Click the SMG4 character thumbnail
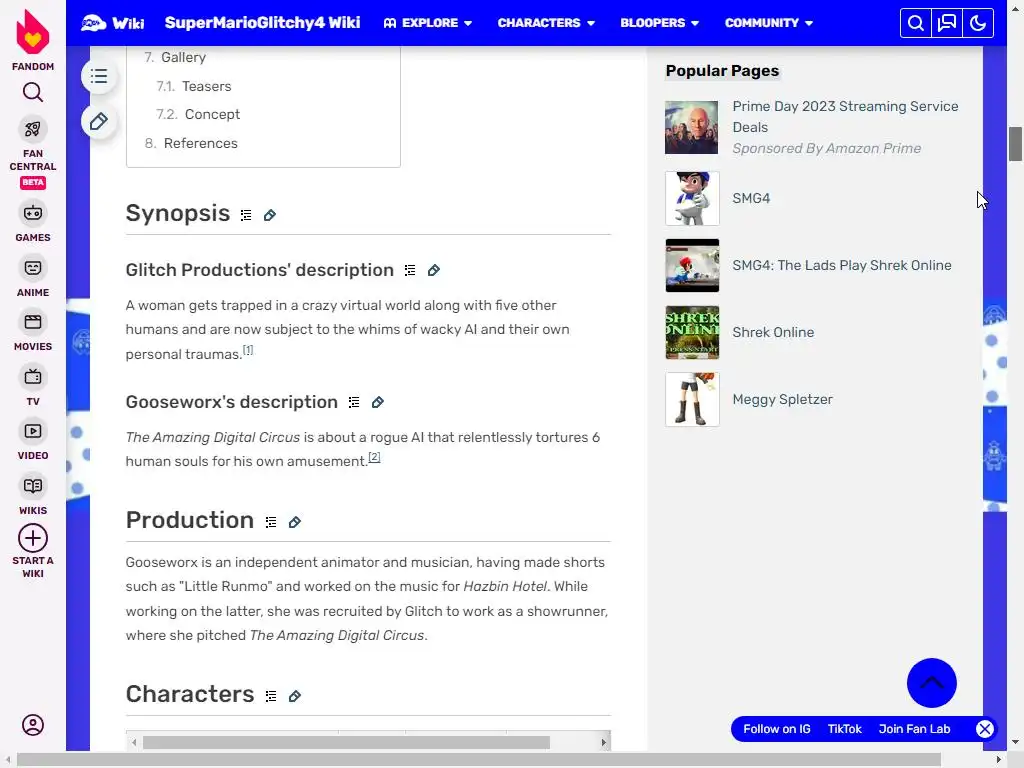This screenshot has height=768, width=1024. 692,199
